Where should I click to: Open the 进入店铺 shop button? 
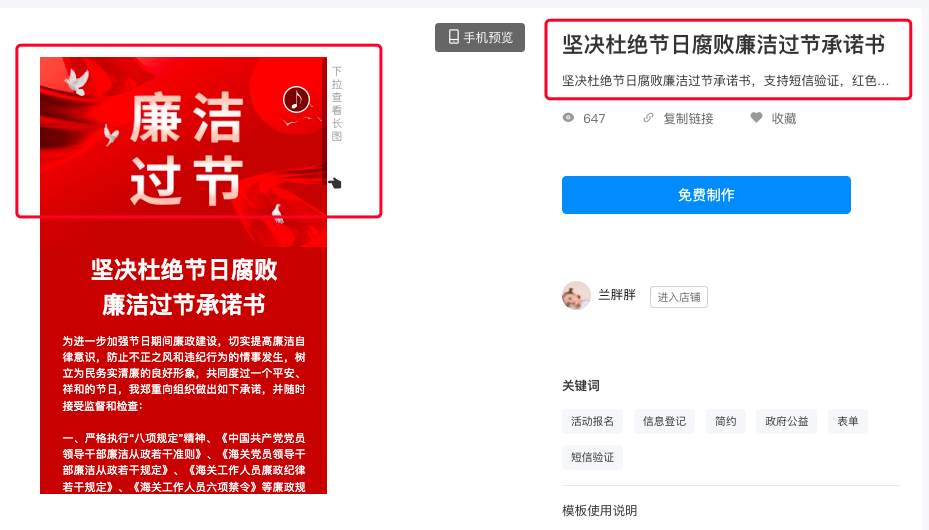678,297
